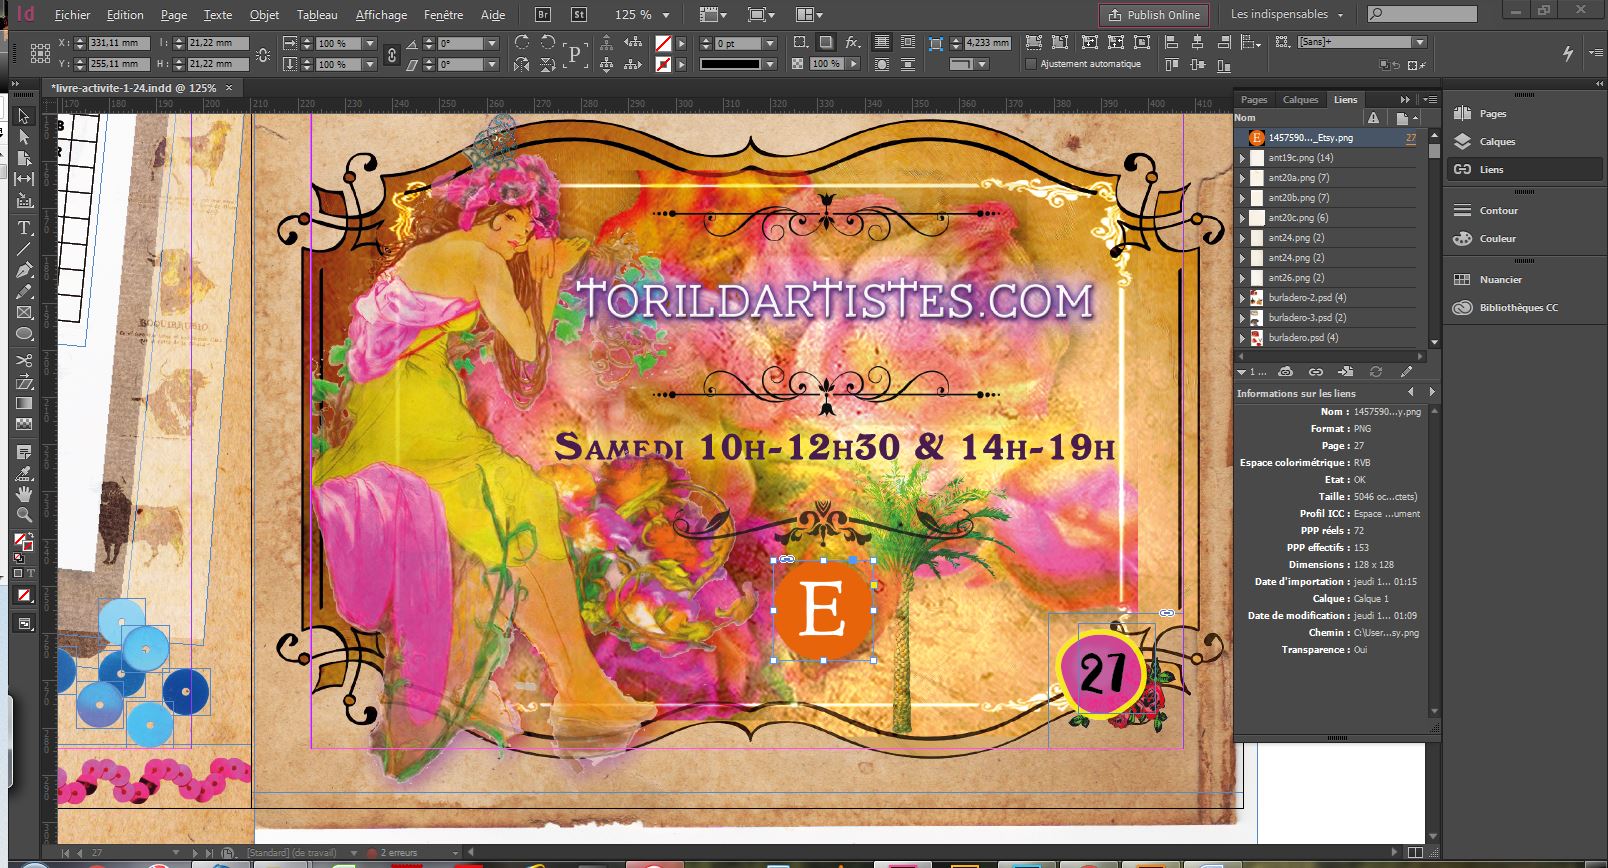Open the stroke weight 0 pt dropdown
1608x868 pixels.
(x=770, y=44)
